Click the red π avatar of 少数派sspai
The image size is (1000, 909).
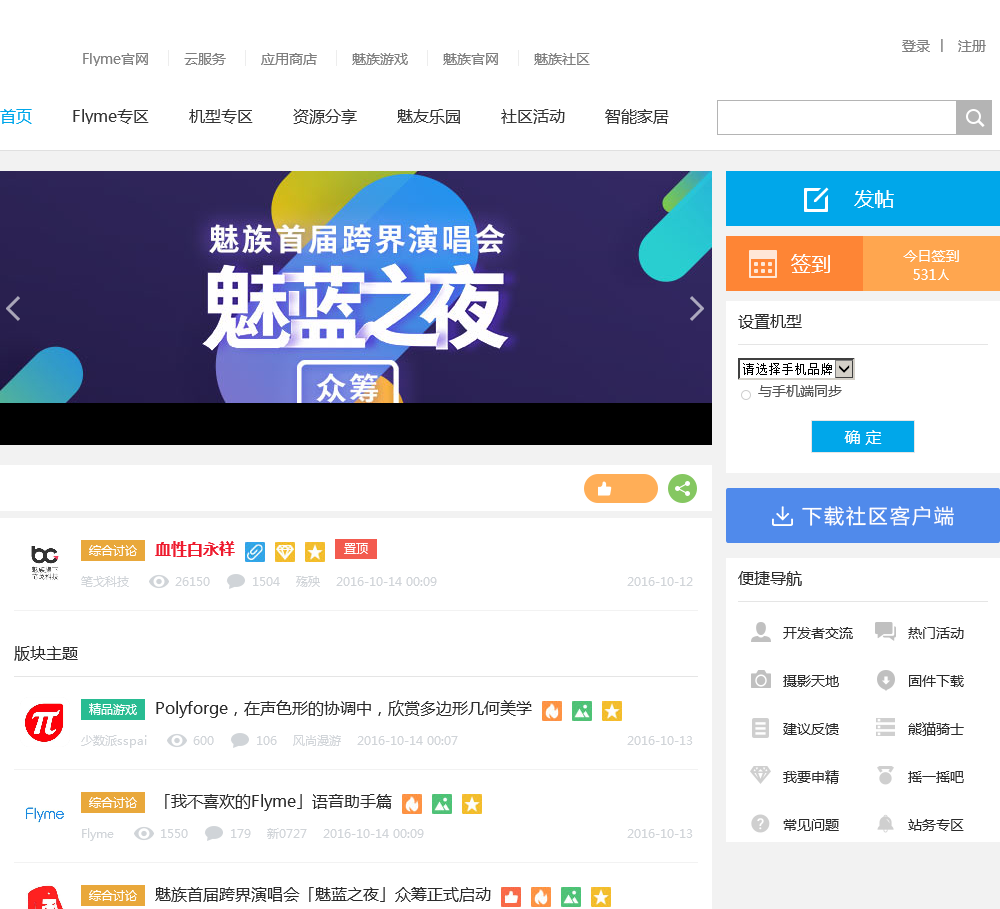coord(45,723)
